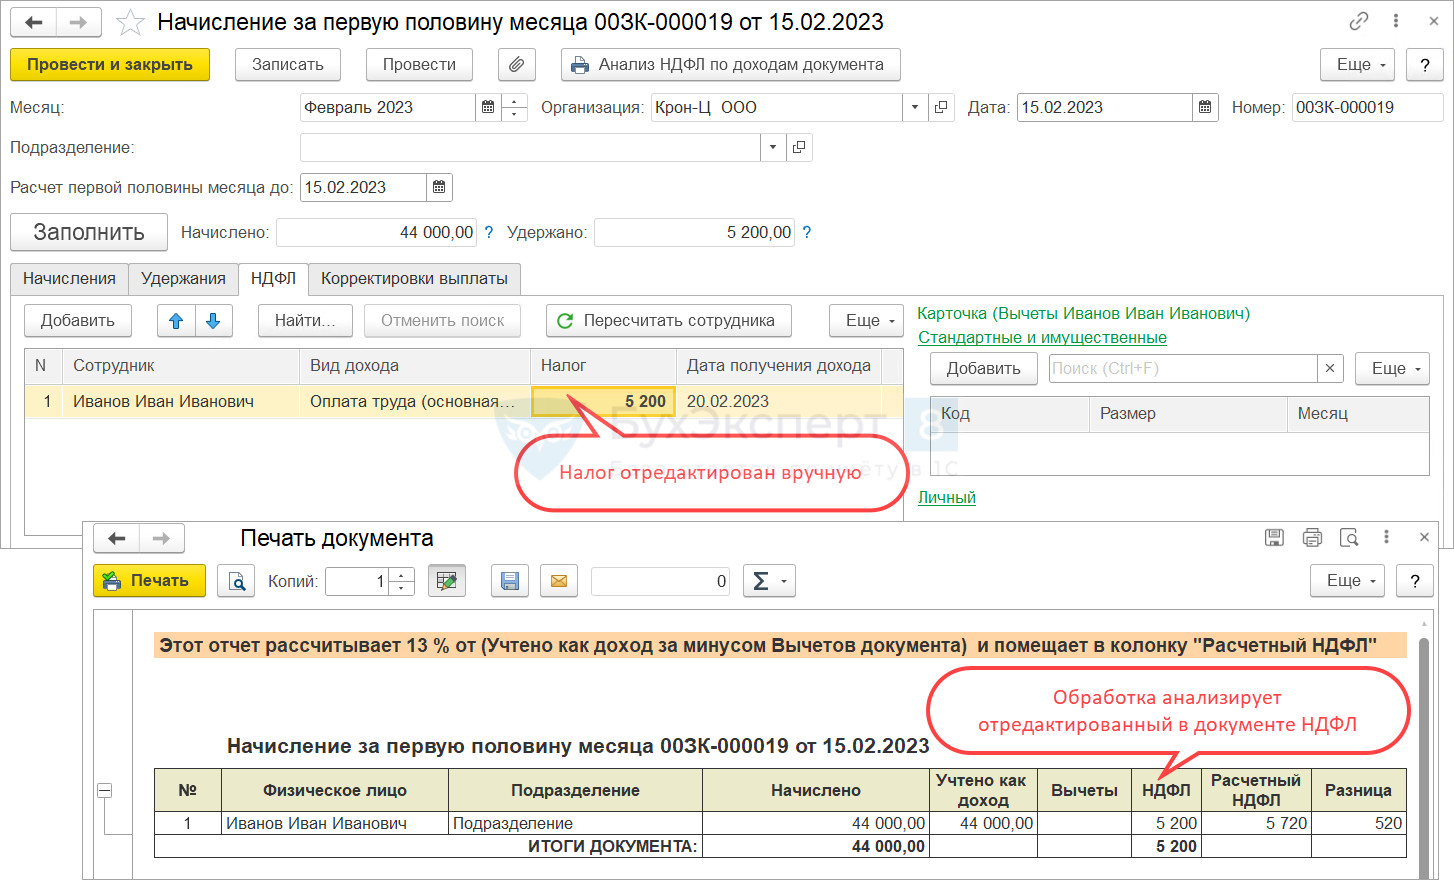1454x880 pixels.
Task: Add document to favorites with star icon
Action: [x=130, y=22]
